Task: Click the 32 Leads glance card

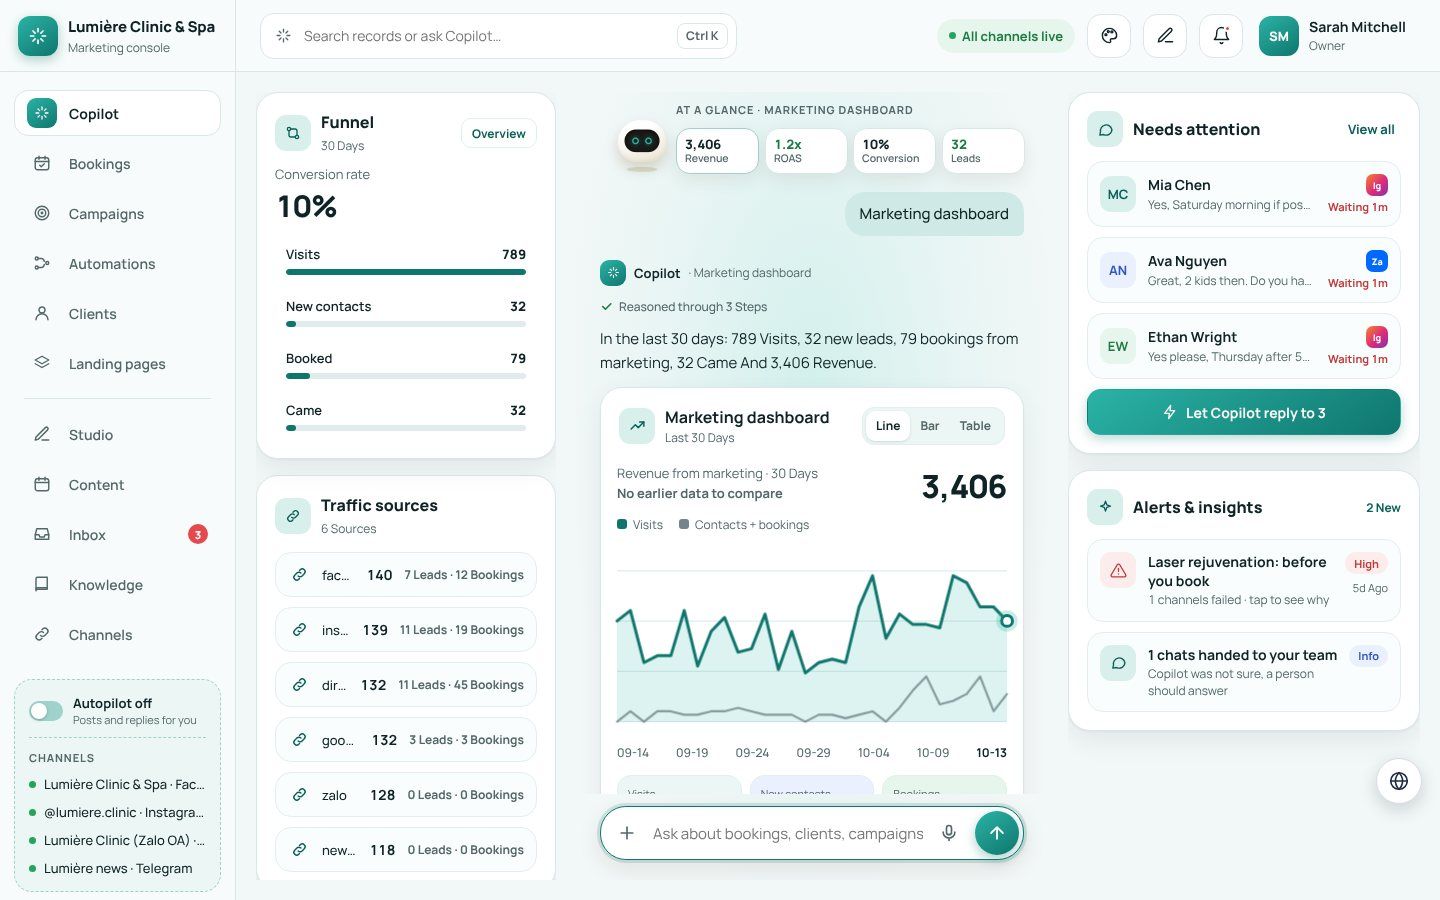Action: click(x=983, y=151)
